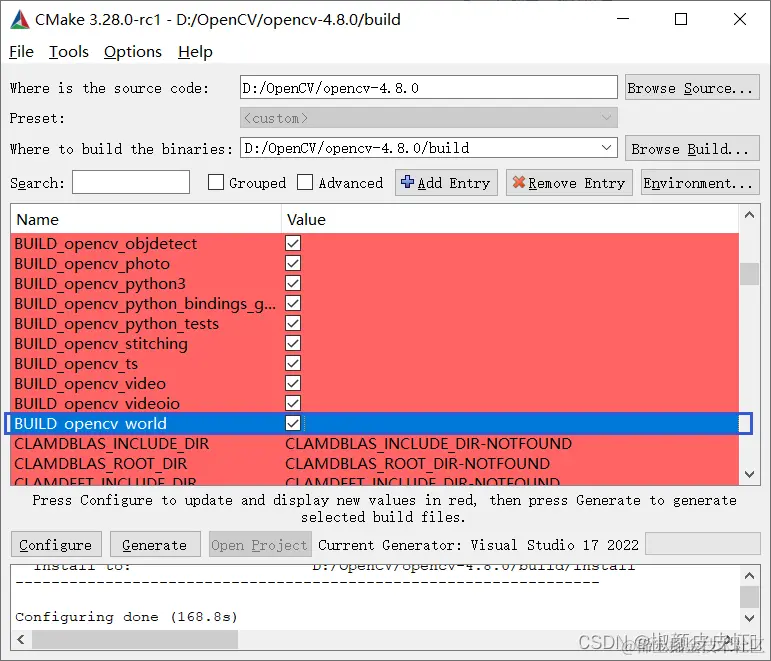Click the cache list scroll down arrow
Viewport: 771px width, 661px height.
(x=749, y=474)
